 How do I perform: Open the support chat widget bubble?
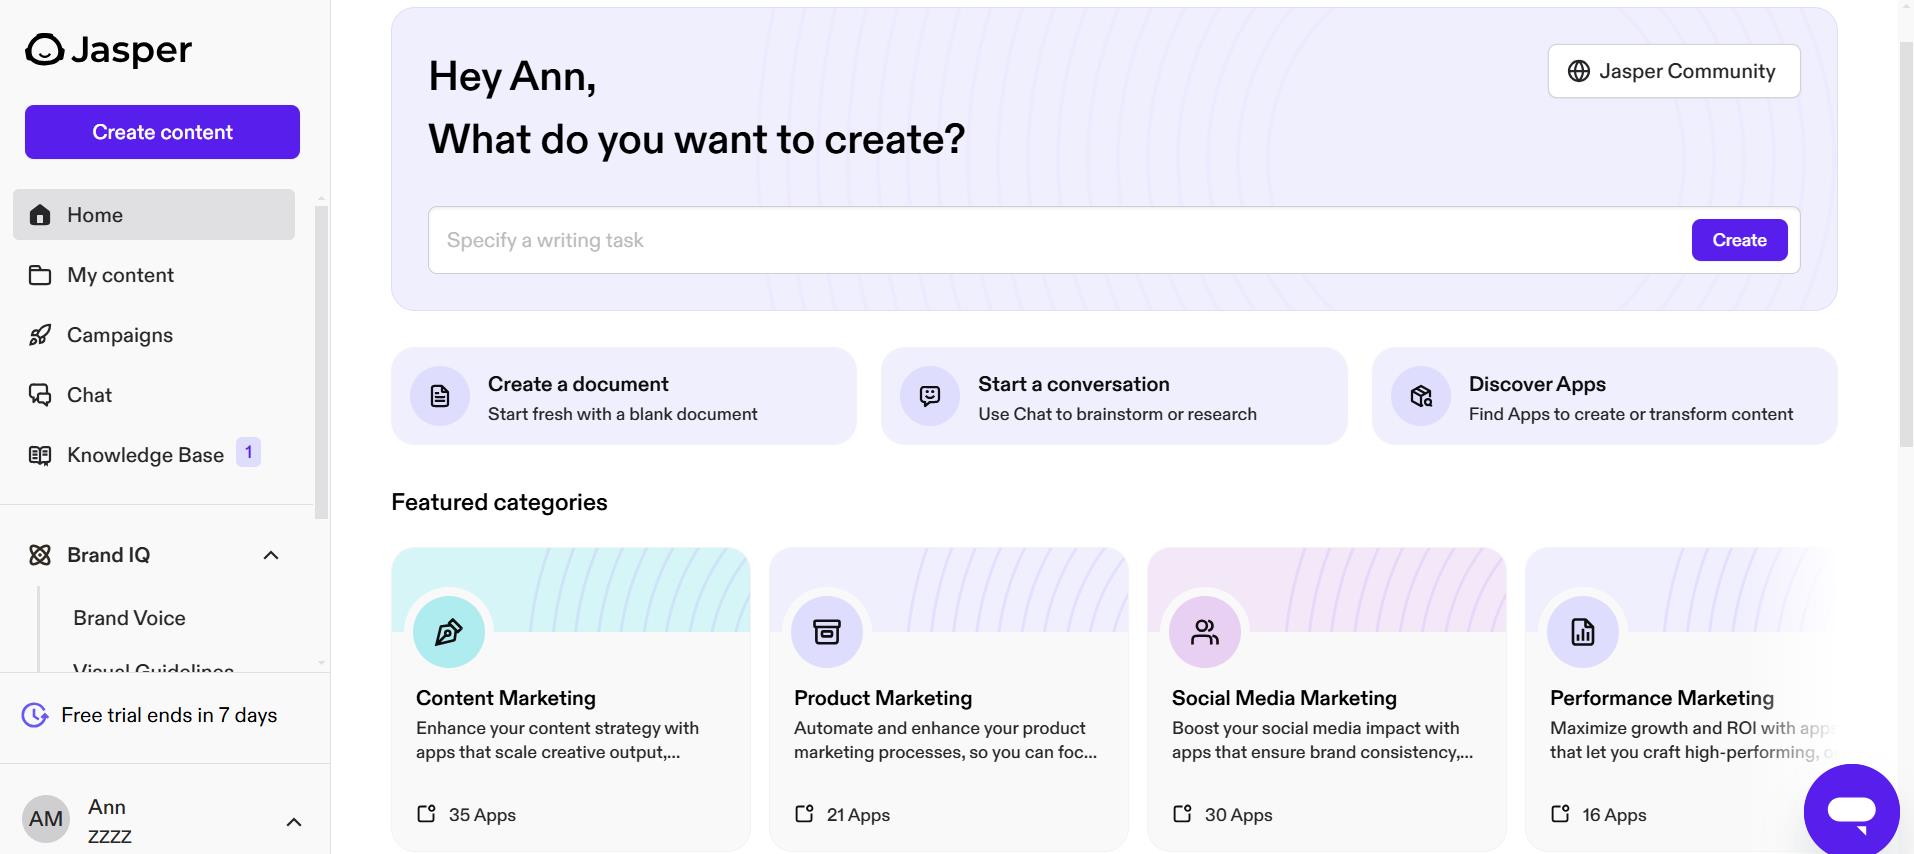click(1851, 811)
